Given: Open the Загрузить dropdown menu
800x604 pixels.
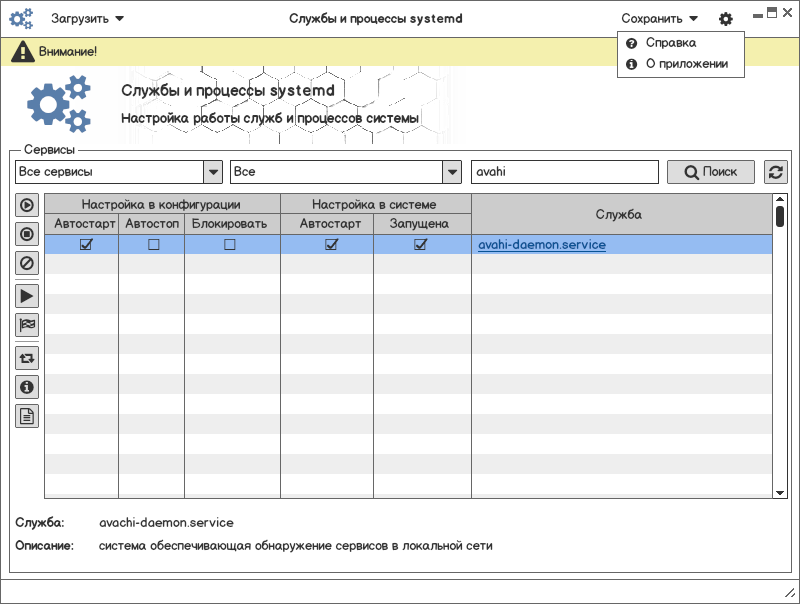Looking at the screenshot, I should tap(87, 19).
